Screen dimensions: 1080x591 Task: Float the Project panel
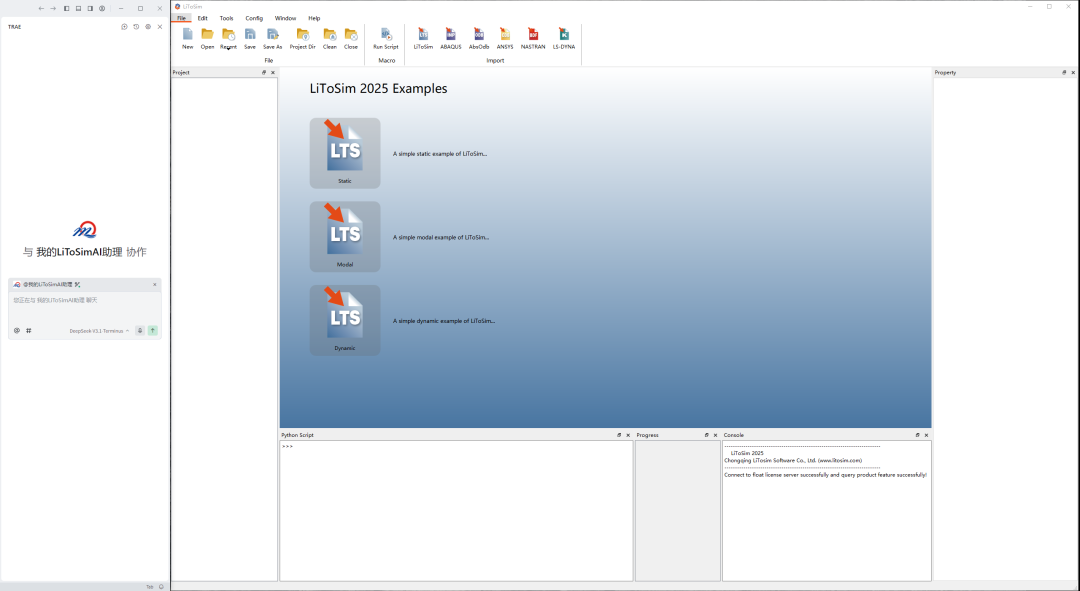(x=264, y=72)
